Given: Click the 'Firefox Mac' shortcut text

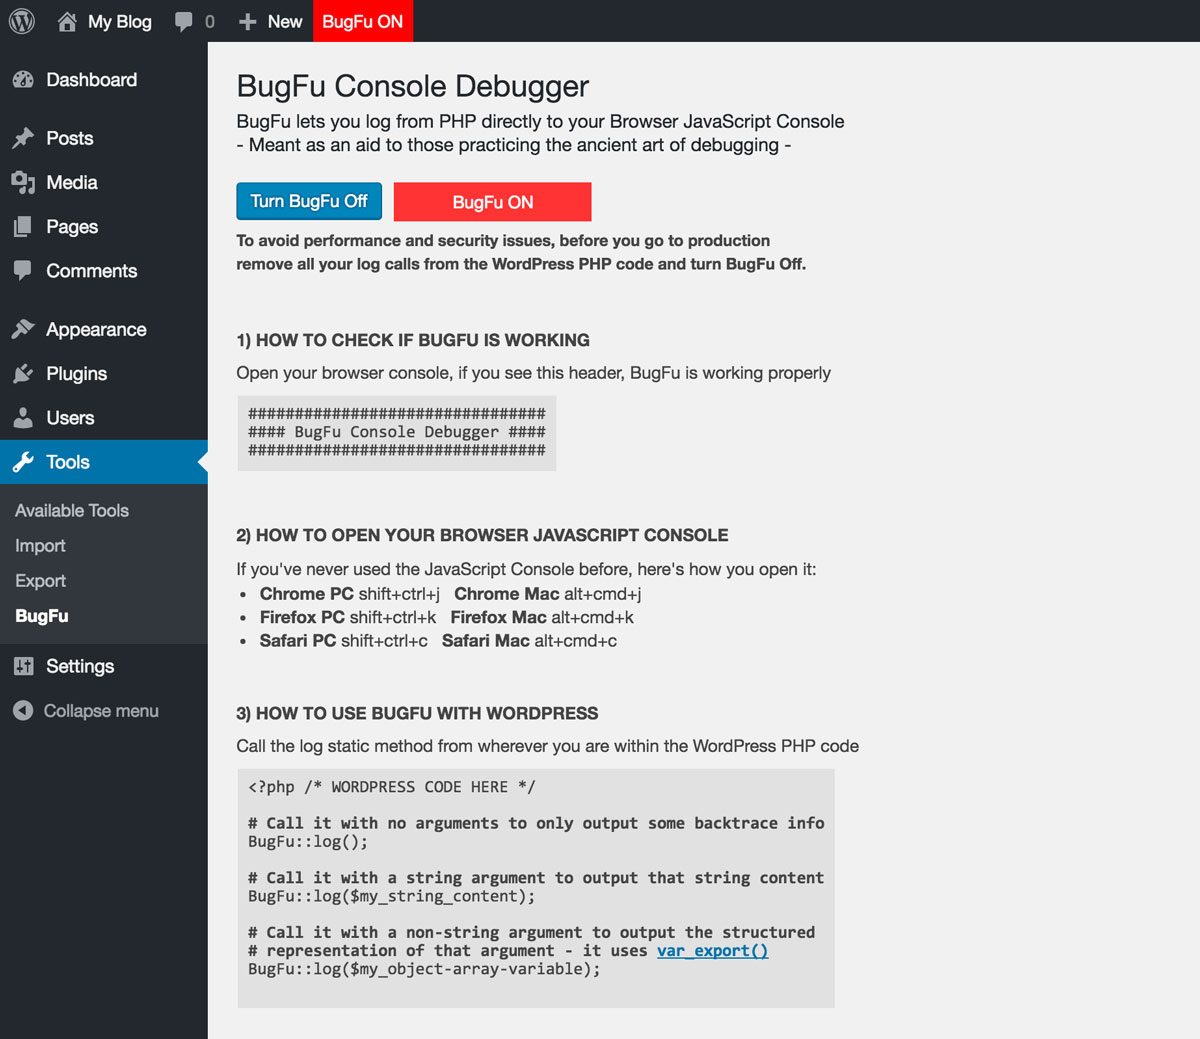Looking at the screenshot, I should (542, 618).
